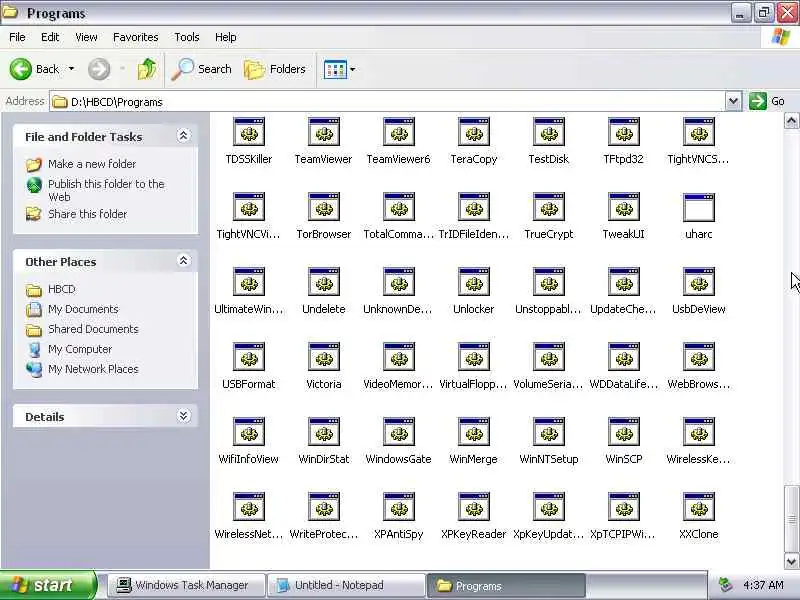Select the XXClone program icon
The image size is (800, 600).
pyautogui.click(x=699, y=507)
